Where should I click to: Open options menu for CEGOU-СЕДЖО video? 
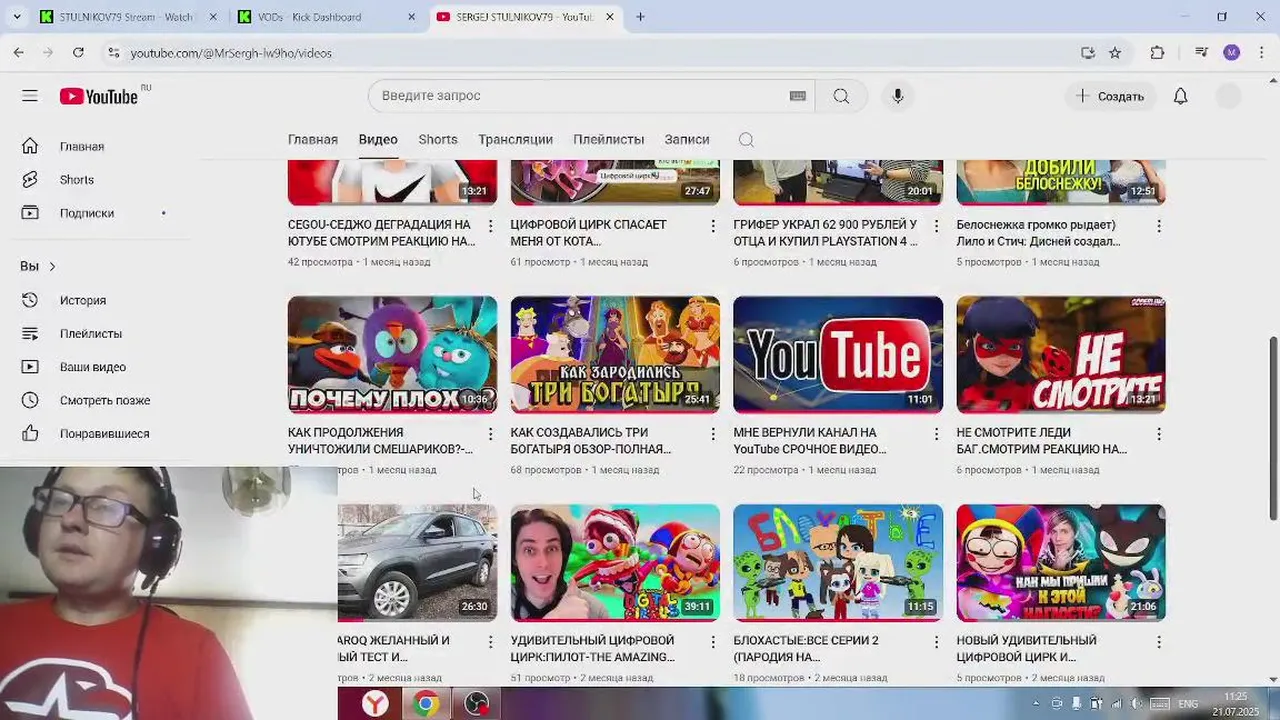[x=490, y=227]
